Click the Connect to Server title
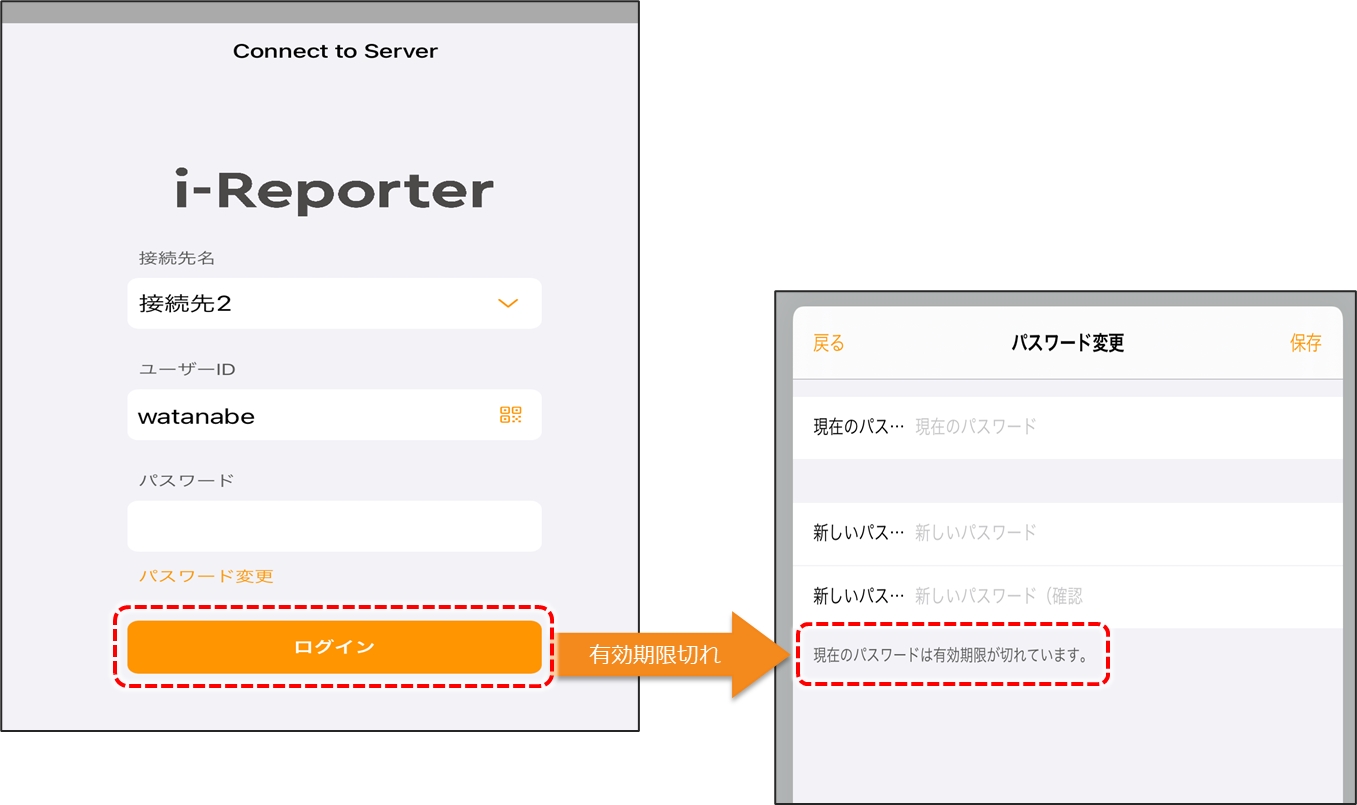 [x=335, y=51]
